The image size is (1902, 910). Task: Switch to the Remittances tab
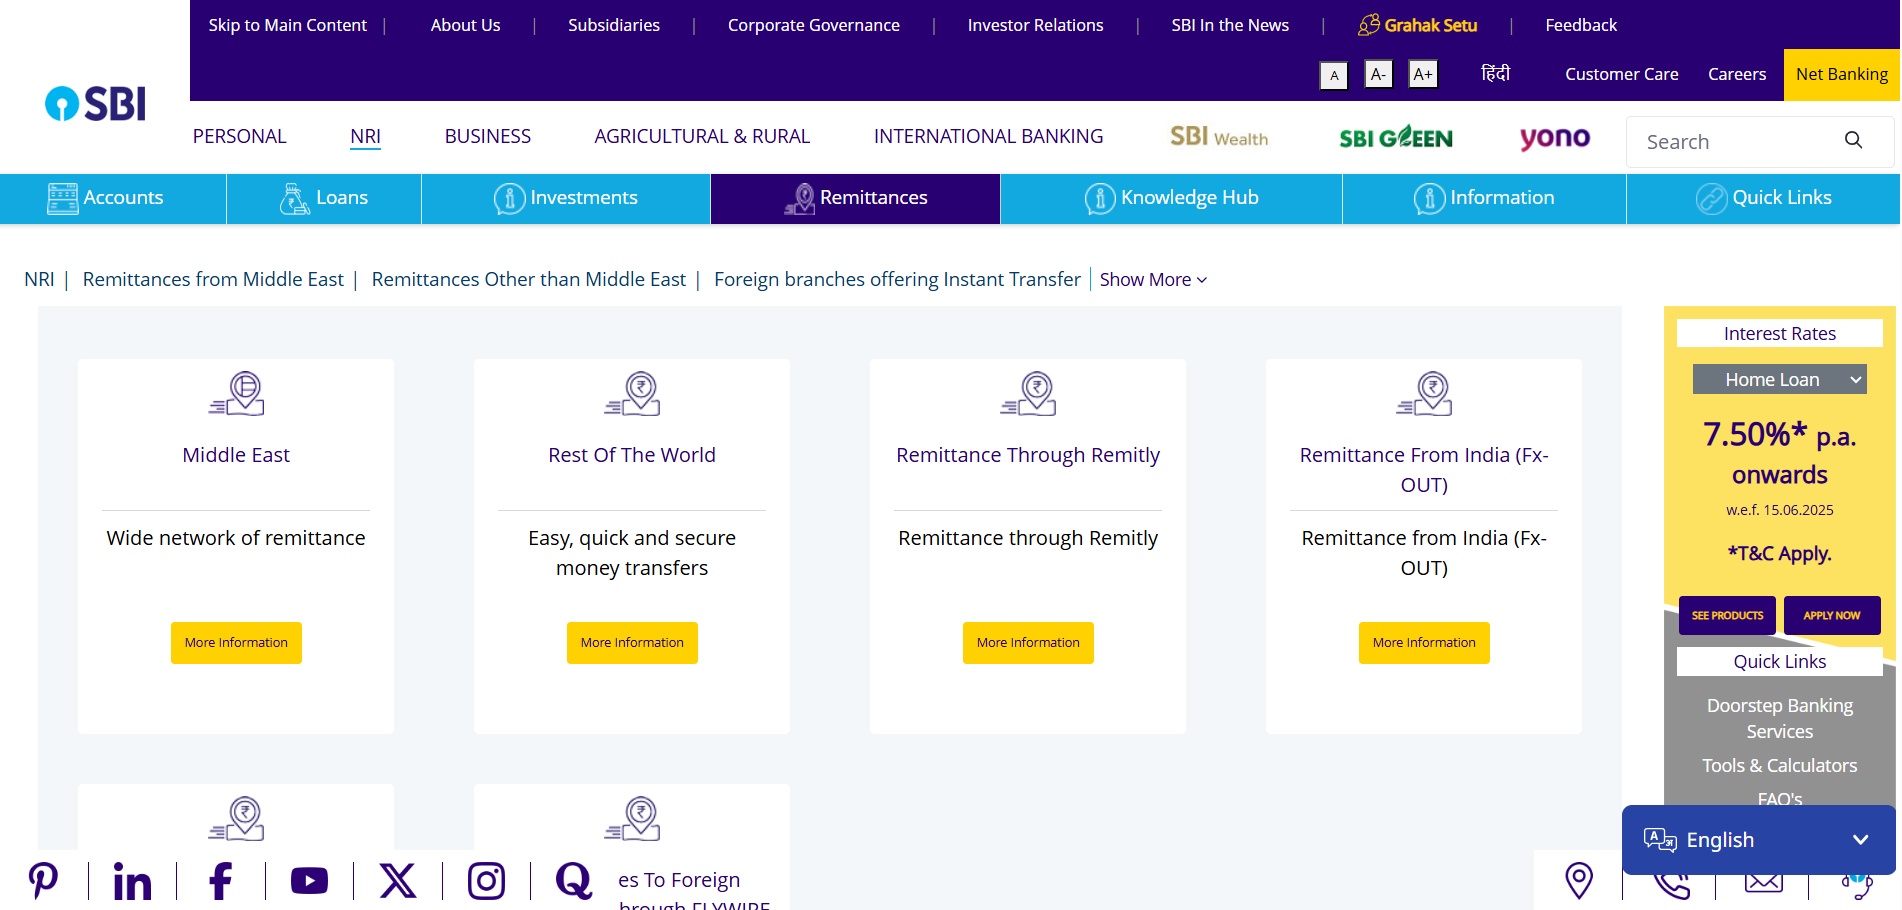[x=855, y=198]
